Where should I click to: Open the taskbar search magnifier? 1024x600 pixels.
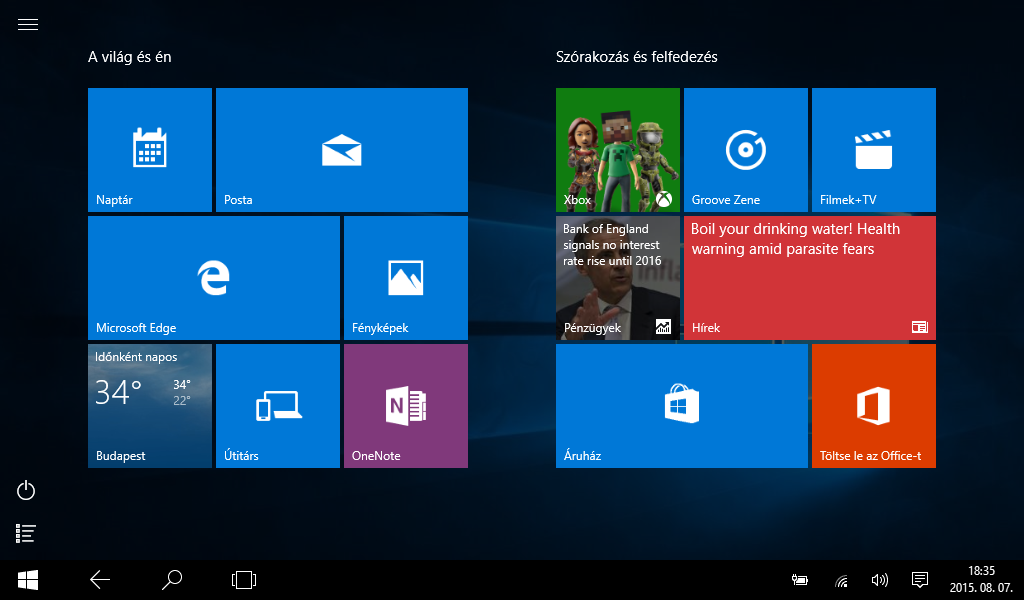[x=172, y=579]
